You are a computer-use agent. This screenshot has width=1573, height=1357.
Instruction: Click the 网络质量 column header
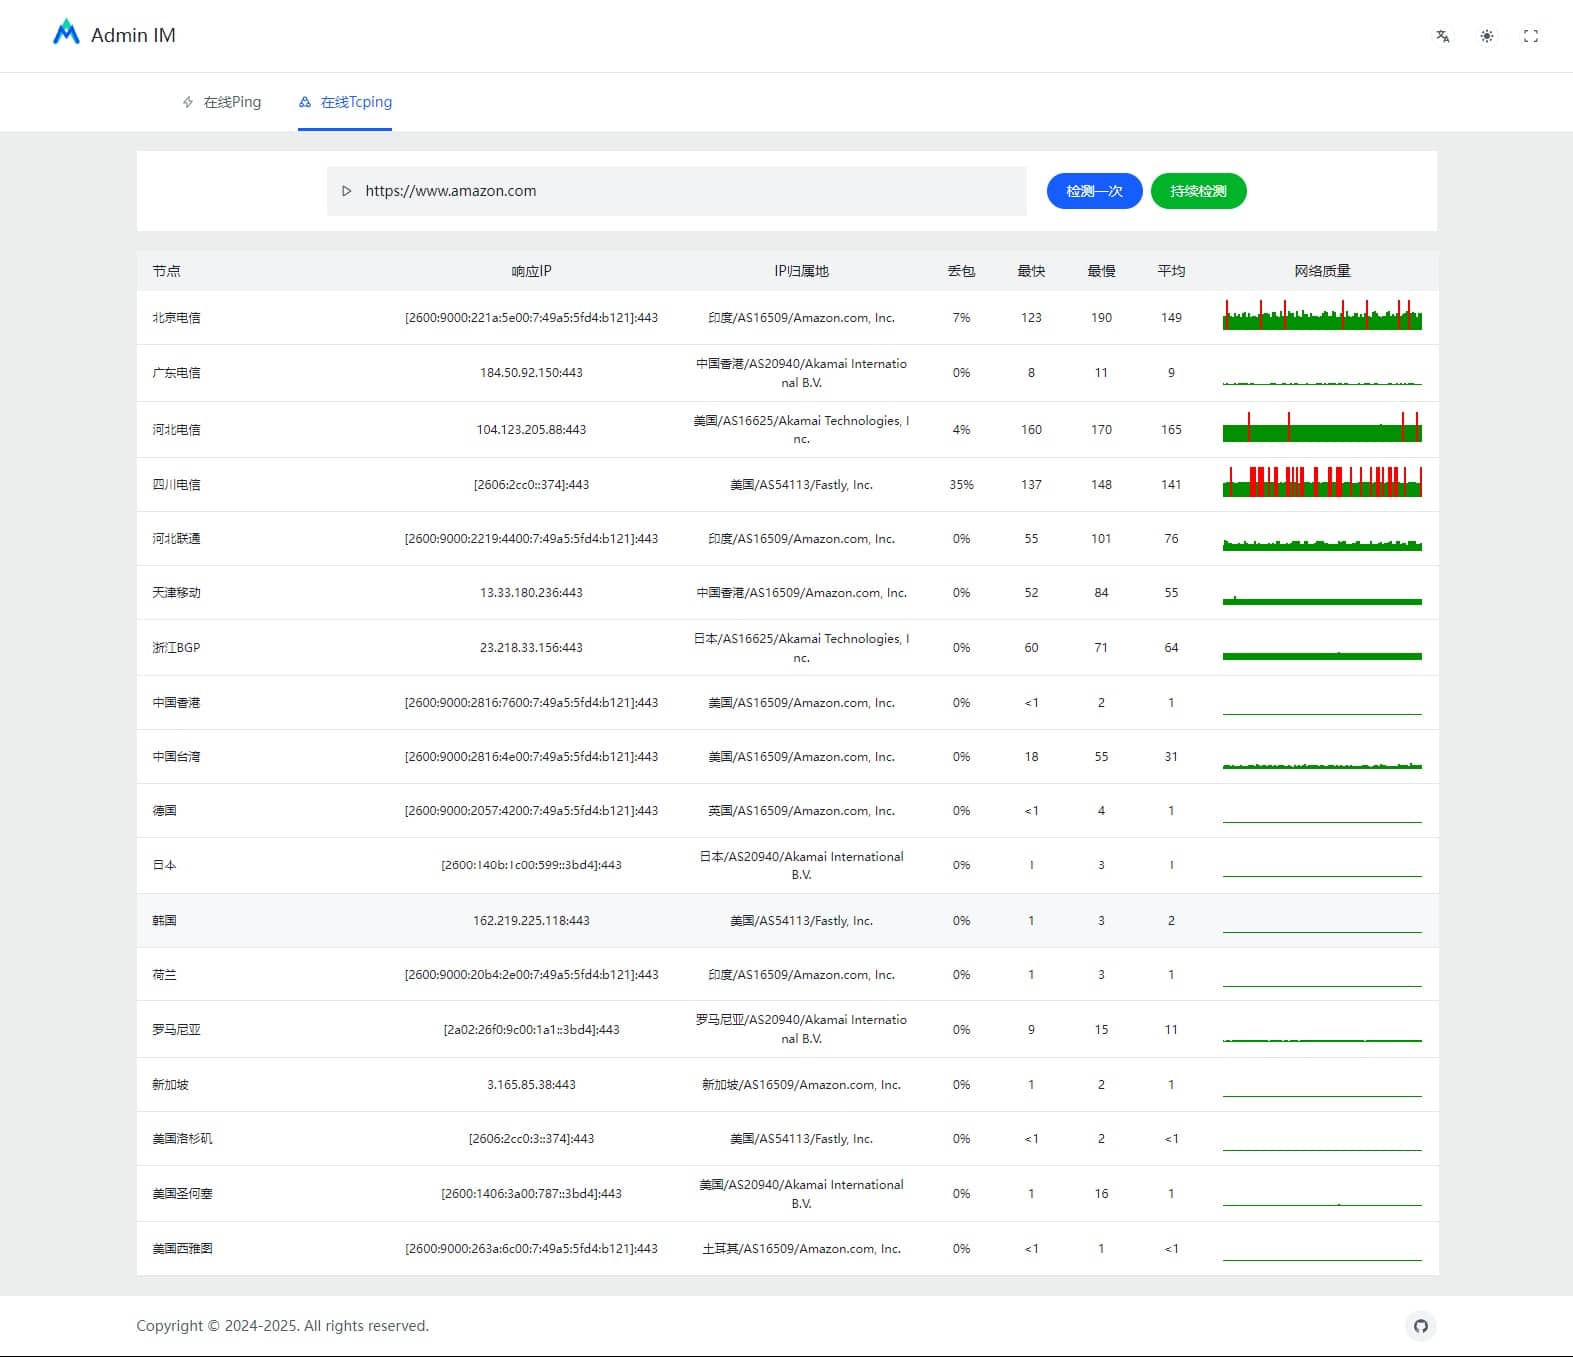[1321, 271]
